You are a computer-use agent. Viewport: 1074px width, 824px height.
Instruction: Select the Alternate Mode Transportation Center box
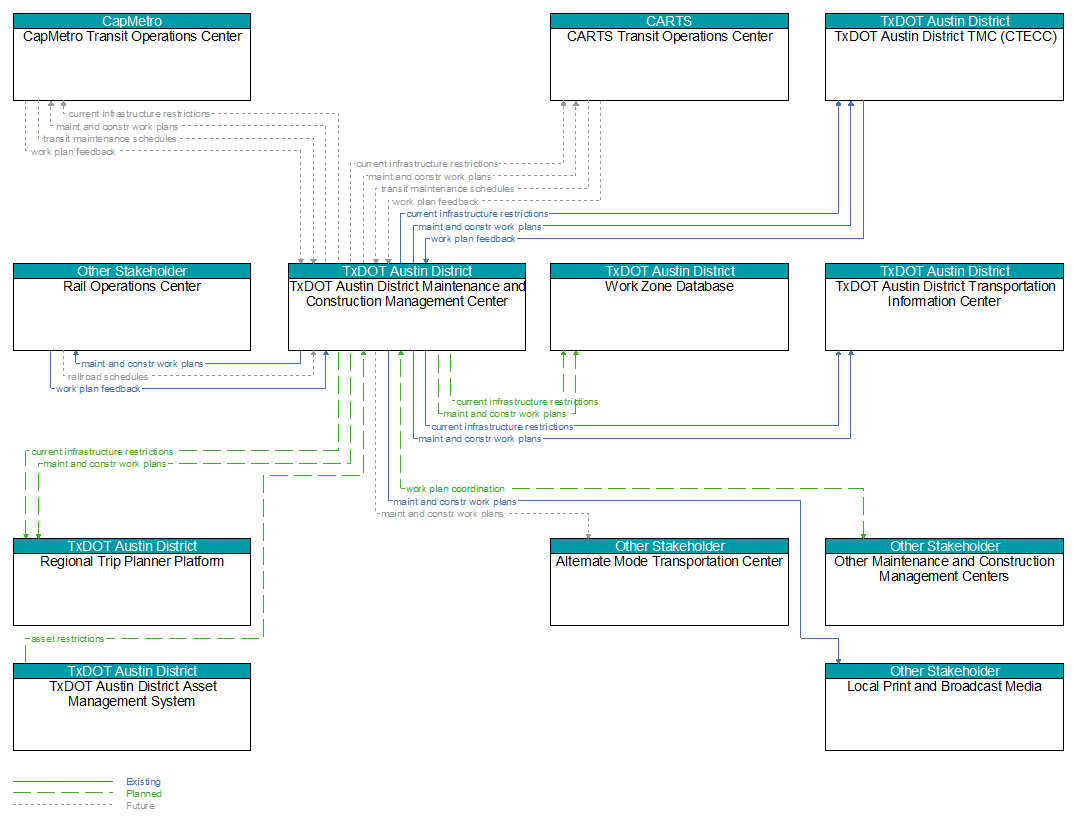[669, 582]
